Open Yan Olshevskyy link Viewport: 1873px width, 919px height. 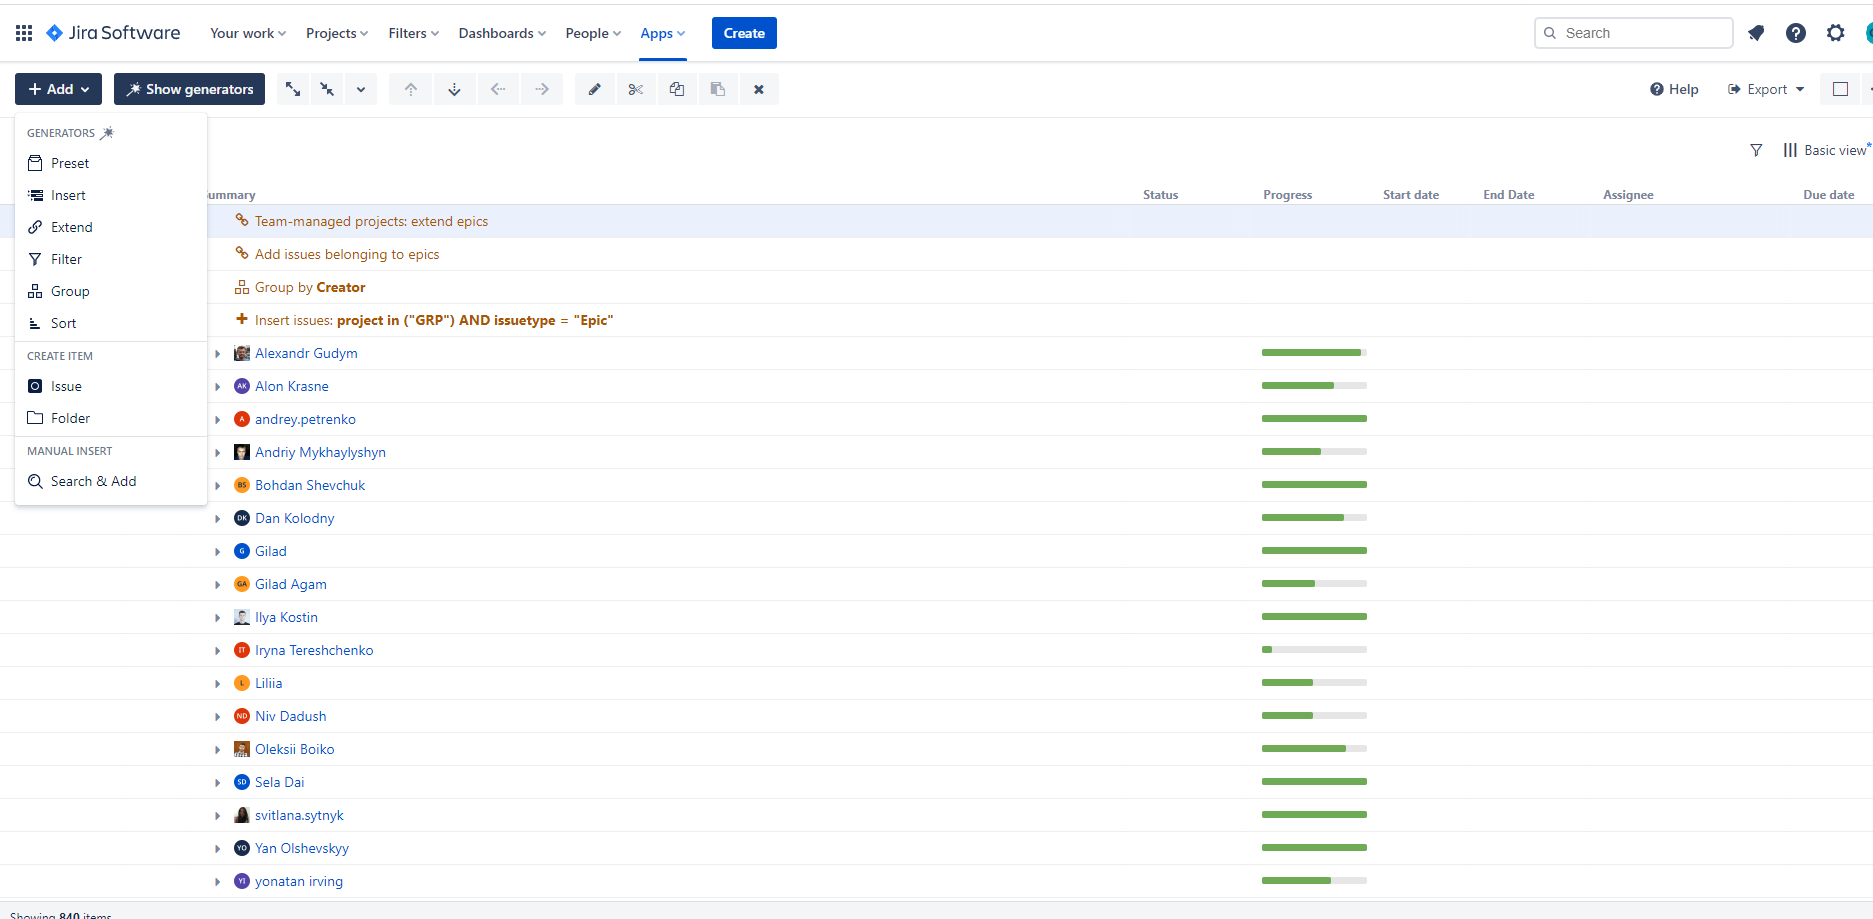(x=302, y=848)
